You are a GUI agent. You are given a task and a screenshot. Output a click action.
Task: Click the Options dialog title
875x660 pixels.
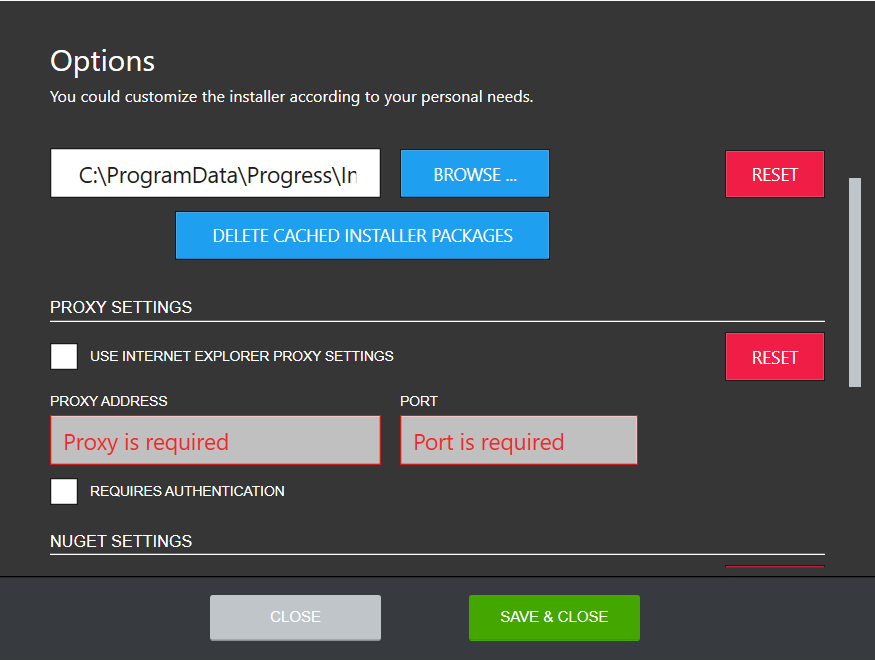[x=102, y=61]
